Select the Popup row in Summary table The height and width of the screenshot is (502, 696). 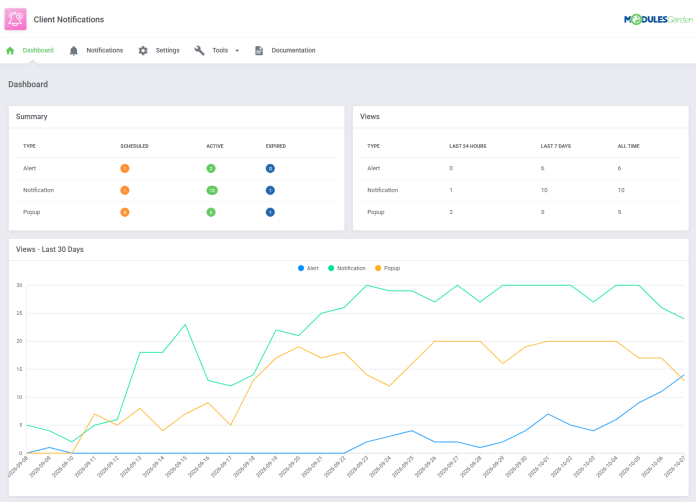tap(177, 212)
